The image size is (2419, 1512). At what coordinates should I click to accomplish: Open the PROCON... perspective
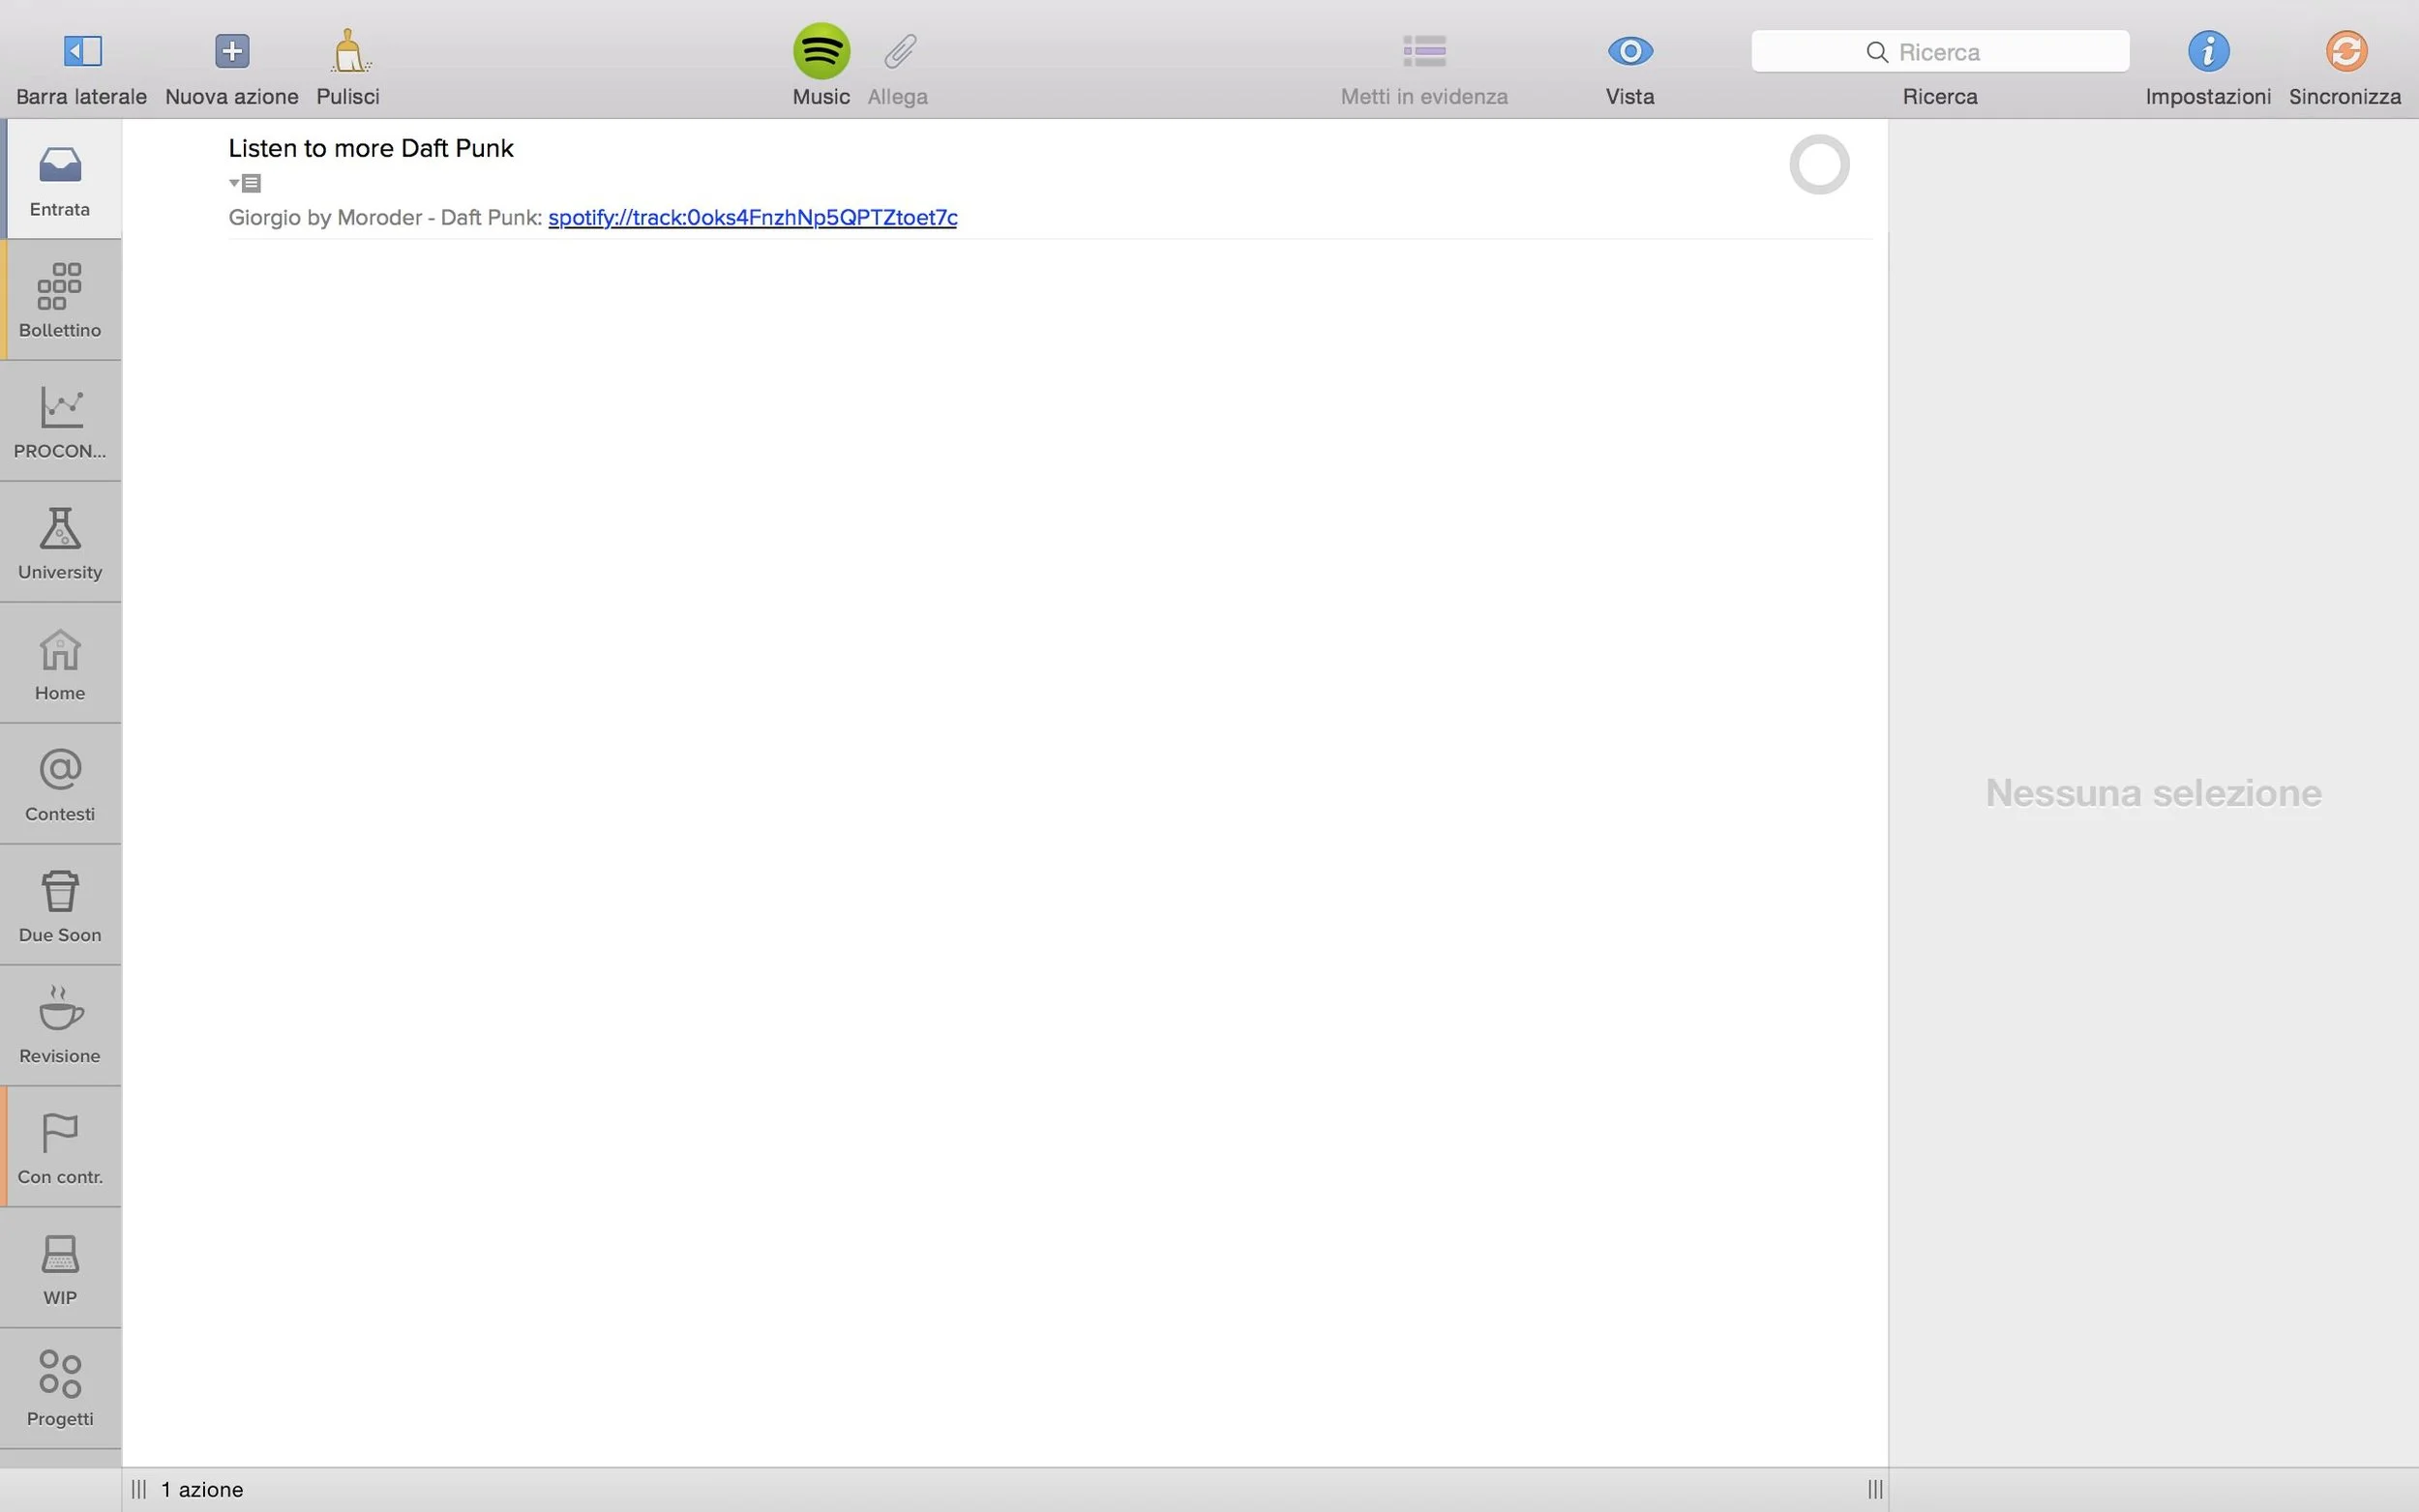61,421
